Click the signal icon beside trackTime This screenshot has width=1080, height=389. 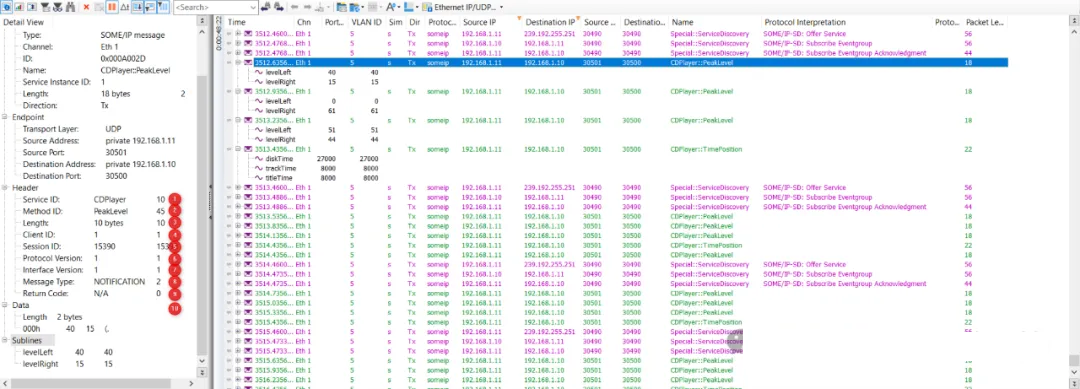click(259, 168)
